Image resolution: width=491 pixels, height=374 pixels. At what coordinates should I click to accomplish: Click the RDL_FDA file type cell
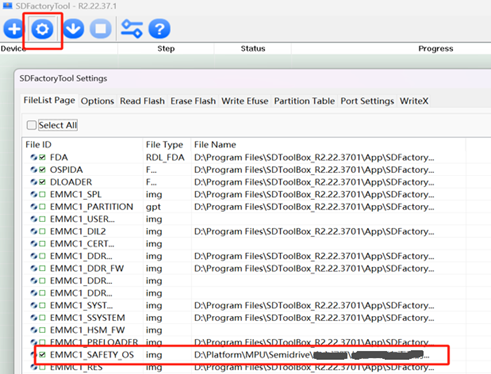(x=165, y=157)
